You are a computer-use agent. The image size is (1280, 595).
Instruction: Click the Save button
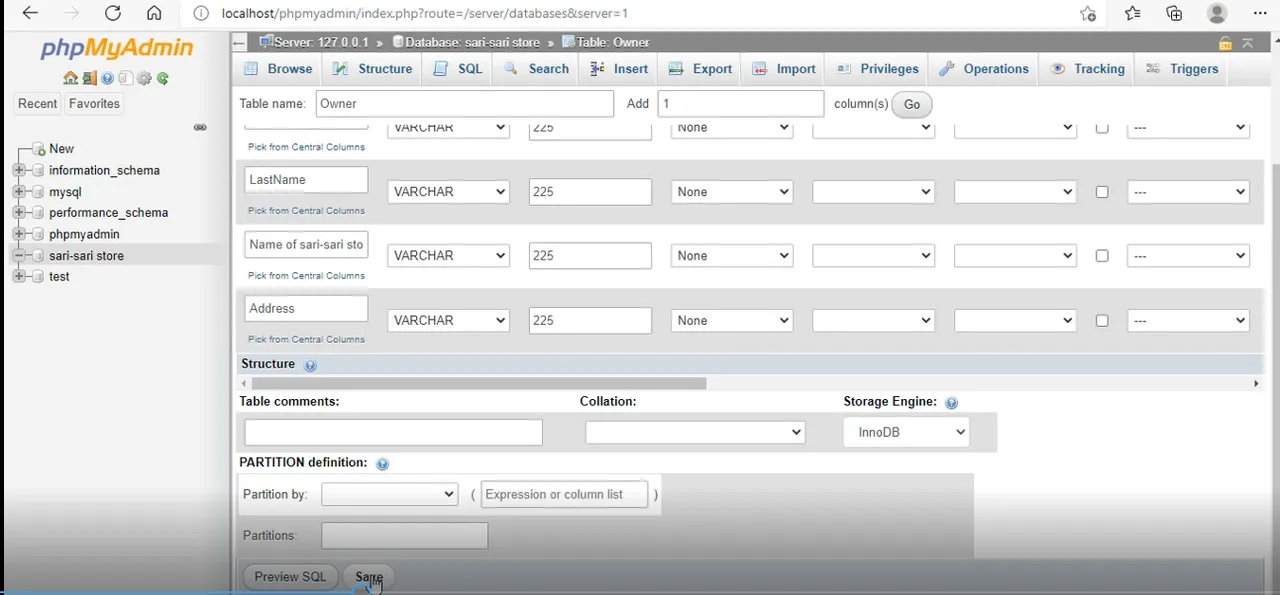point(369,577)
